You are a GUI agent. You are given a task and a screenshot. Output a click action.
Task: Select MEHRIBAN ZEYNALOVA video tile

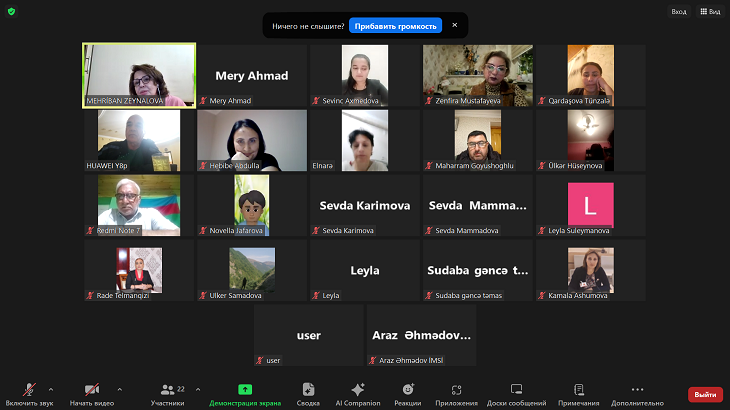tap(139, 75)
